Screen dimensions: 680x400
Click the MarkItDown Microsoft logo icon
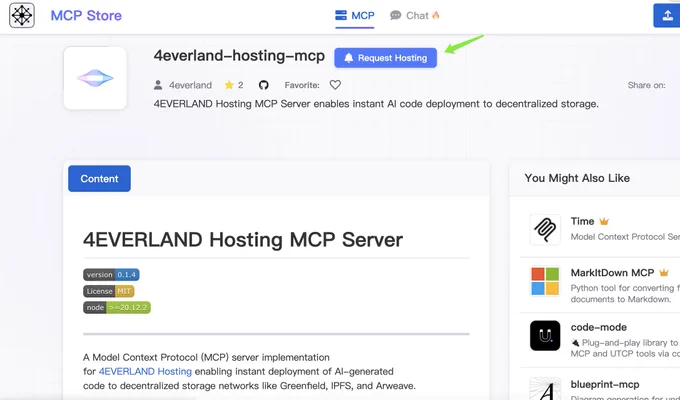click(545, 281)
